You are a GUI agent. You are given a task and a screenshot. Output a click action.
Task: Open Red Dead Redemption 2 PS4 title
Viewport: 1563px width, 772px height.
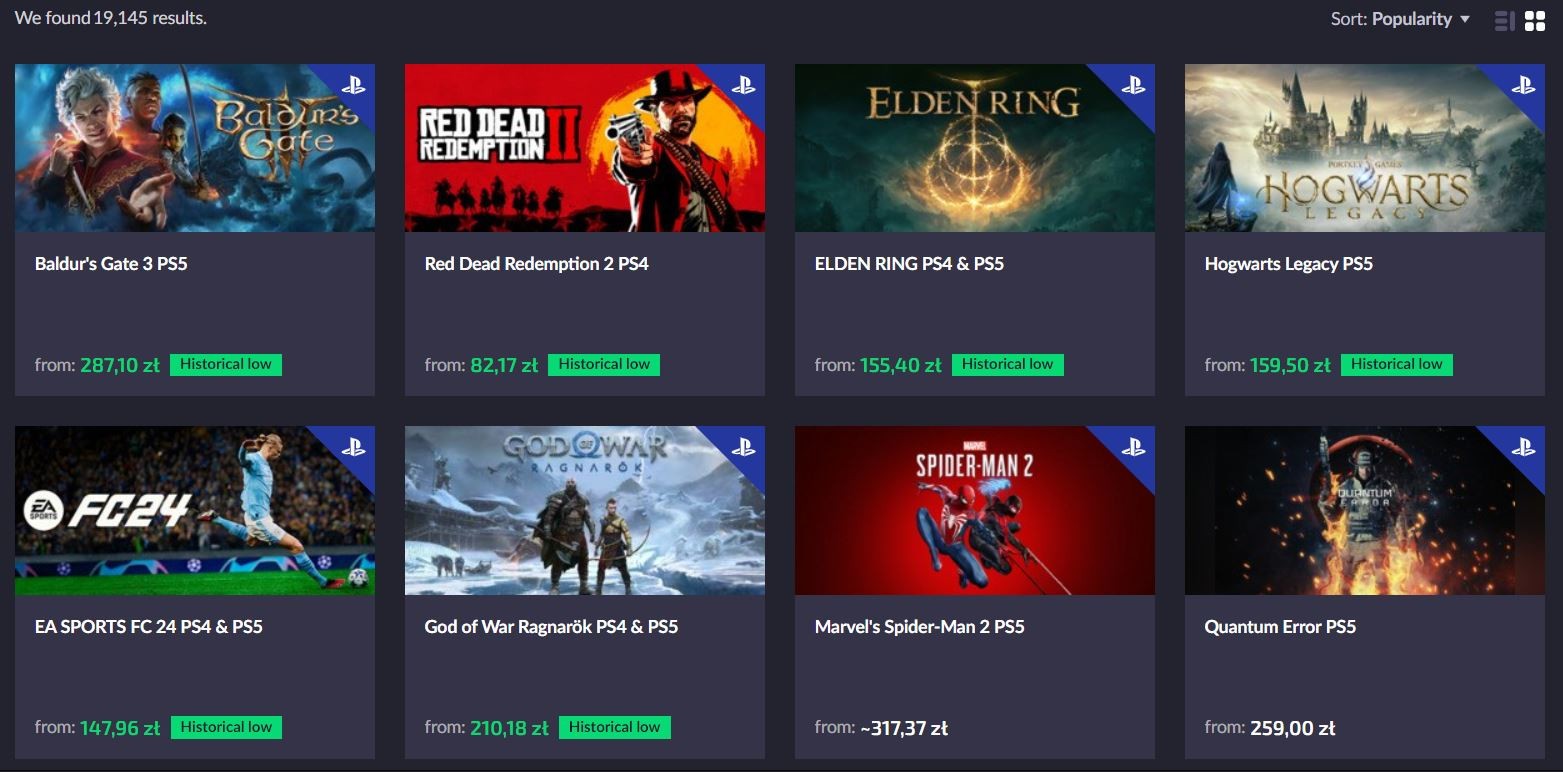pos(537,264)
